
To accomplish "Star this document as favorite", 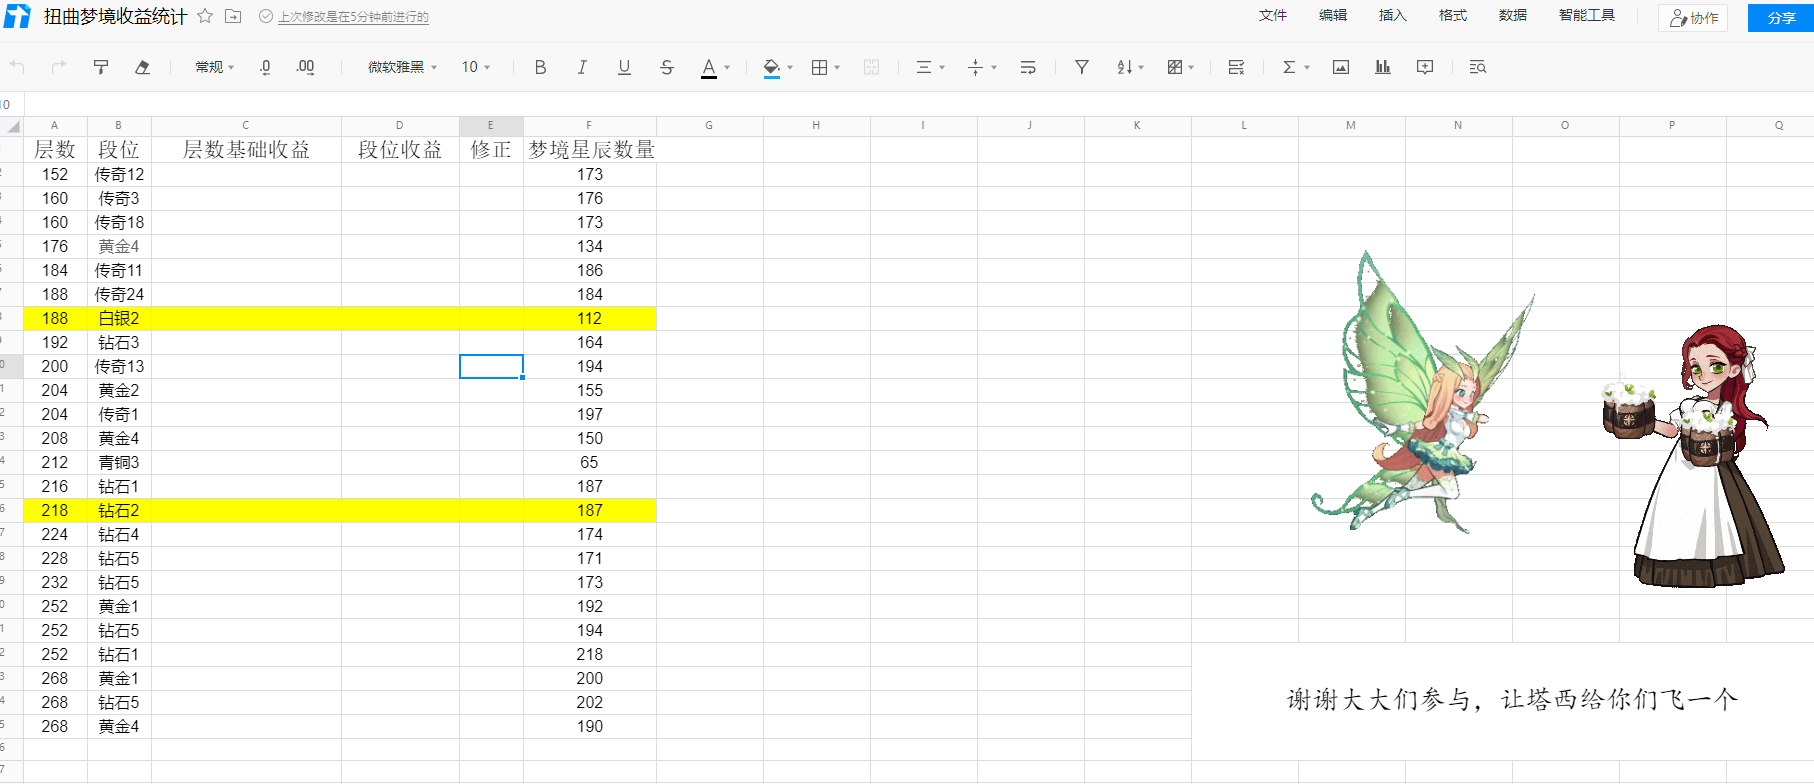I will (205, 16).
